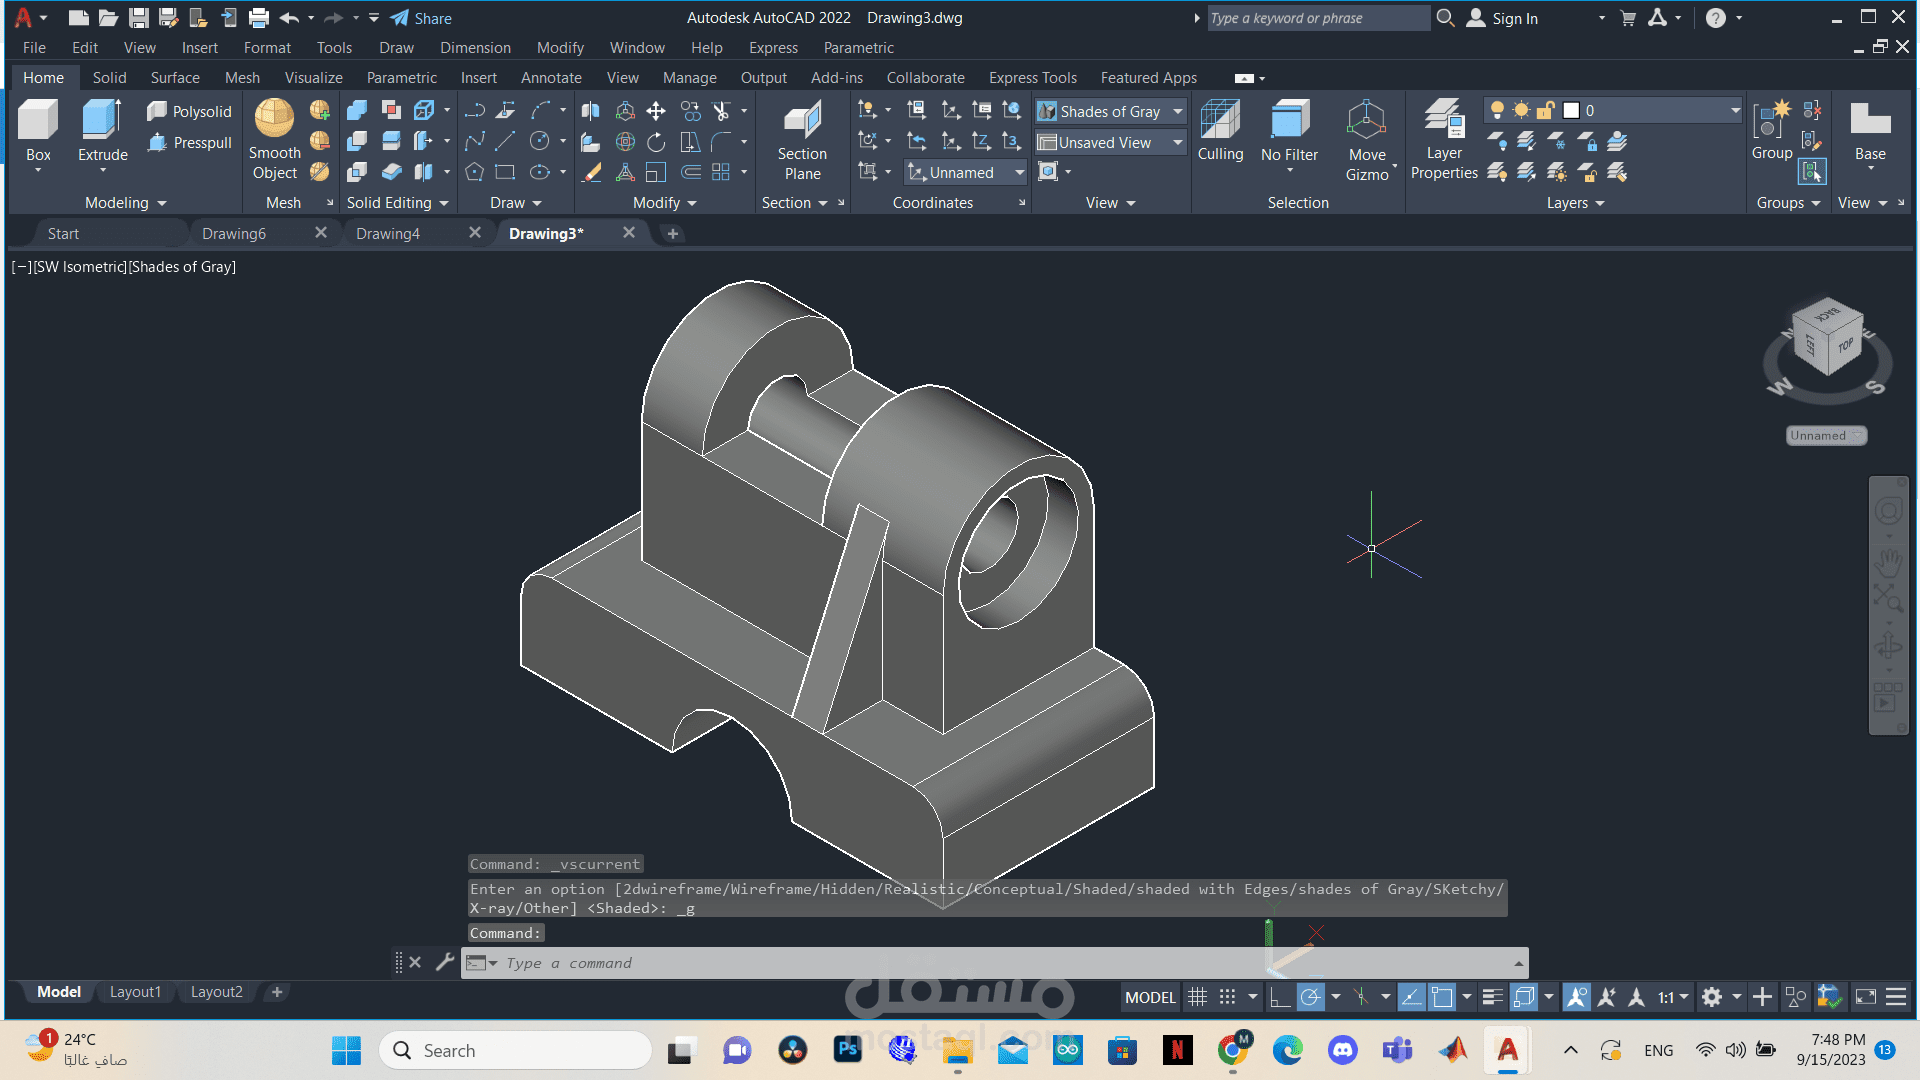The width and height of the screenshot is (1920, 1080).
Task: Open the Shades of Gray visual style dropdown
Action: tap(1178, 111)
